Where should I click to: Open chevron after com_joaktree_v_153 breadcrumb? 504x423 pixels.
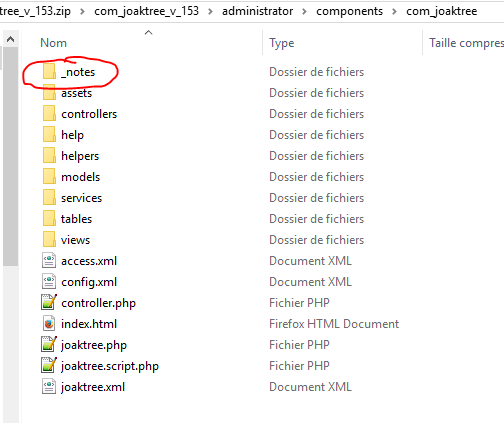(x=210, y=12)
